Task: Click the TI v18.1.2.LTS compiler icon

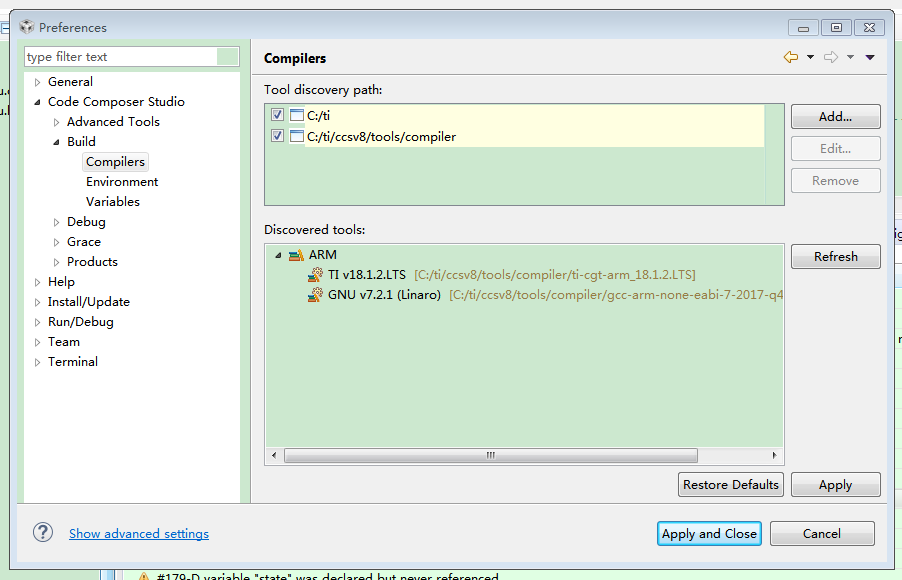Action: pos(315,274)
